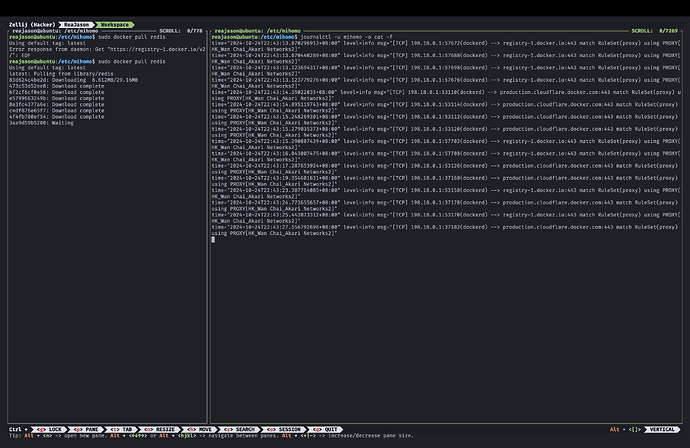690x448 pixels.
Task: Click the docker Downloading progress line
Action: click(x=73, y=80)
